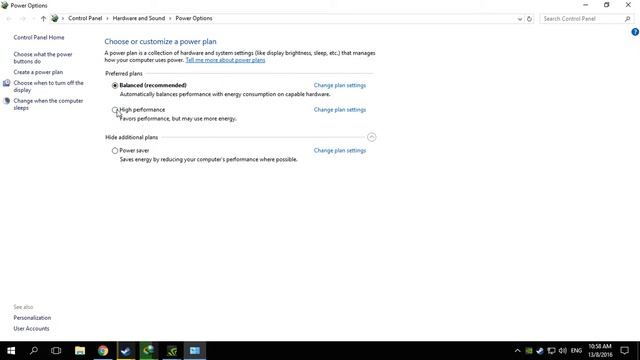Image resolution: width=640 pixels, height=360 pixels.
Task: Click the Steam tray icon
Action: coord(540,351)
